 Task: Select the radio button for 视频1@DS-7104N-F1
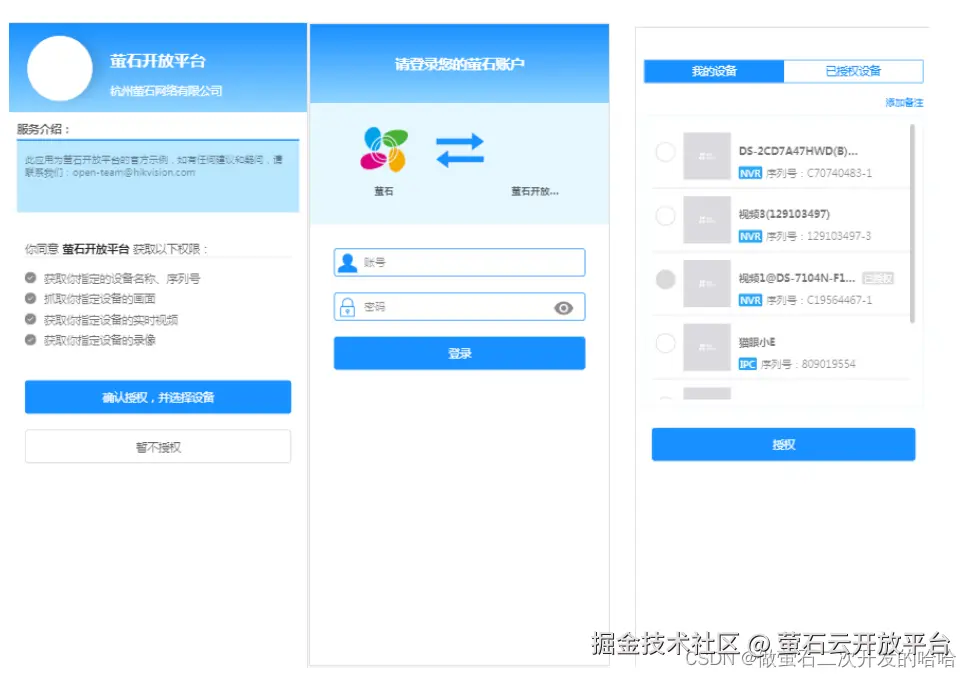pos(665,280)
